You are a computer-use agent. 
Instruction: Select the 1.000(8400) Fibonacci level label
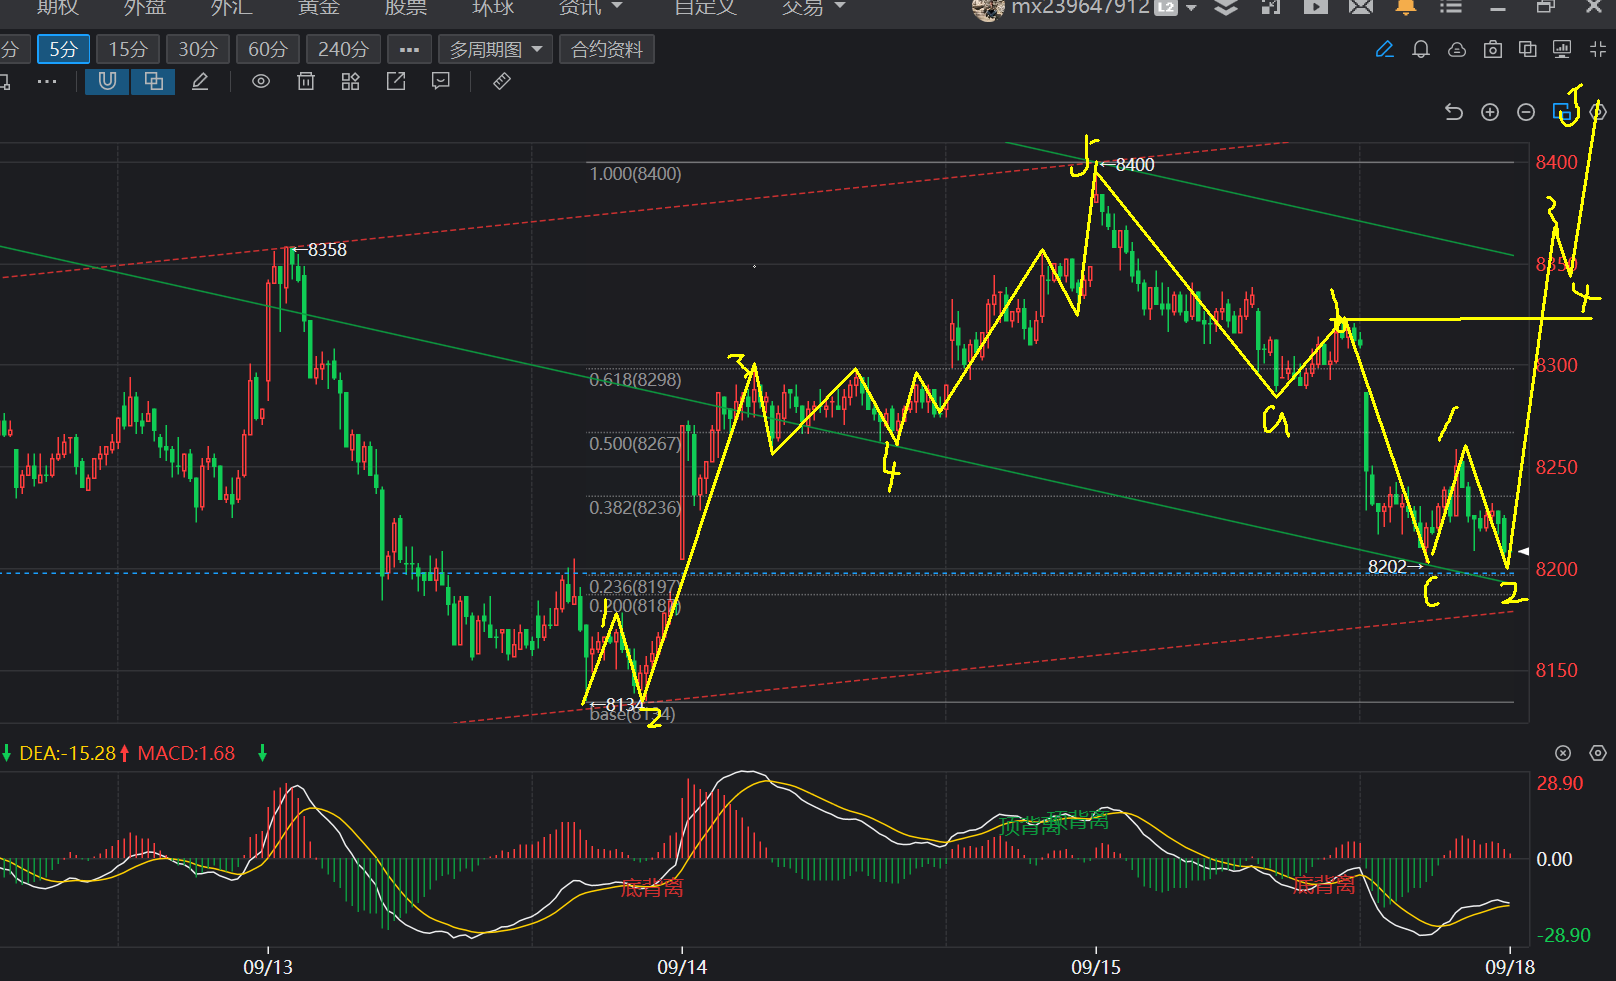point(635,174)
